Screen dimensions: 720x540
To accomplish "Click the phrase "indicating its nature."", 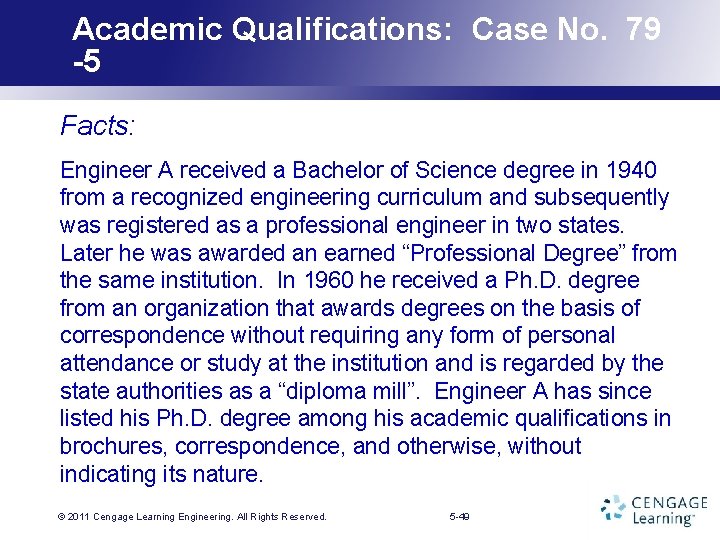I will (162, 474).
